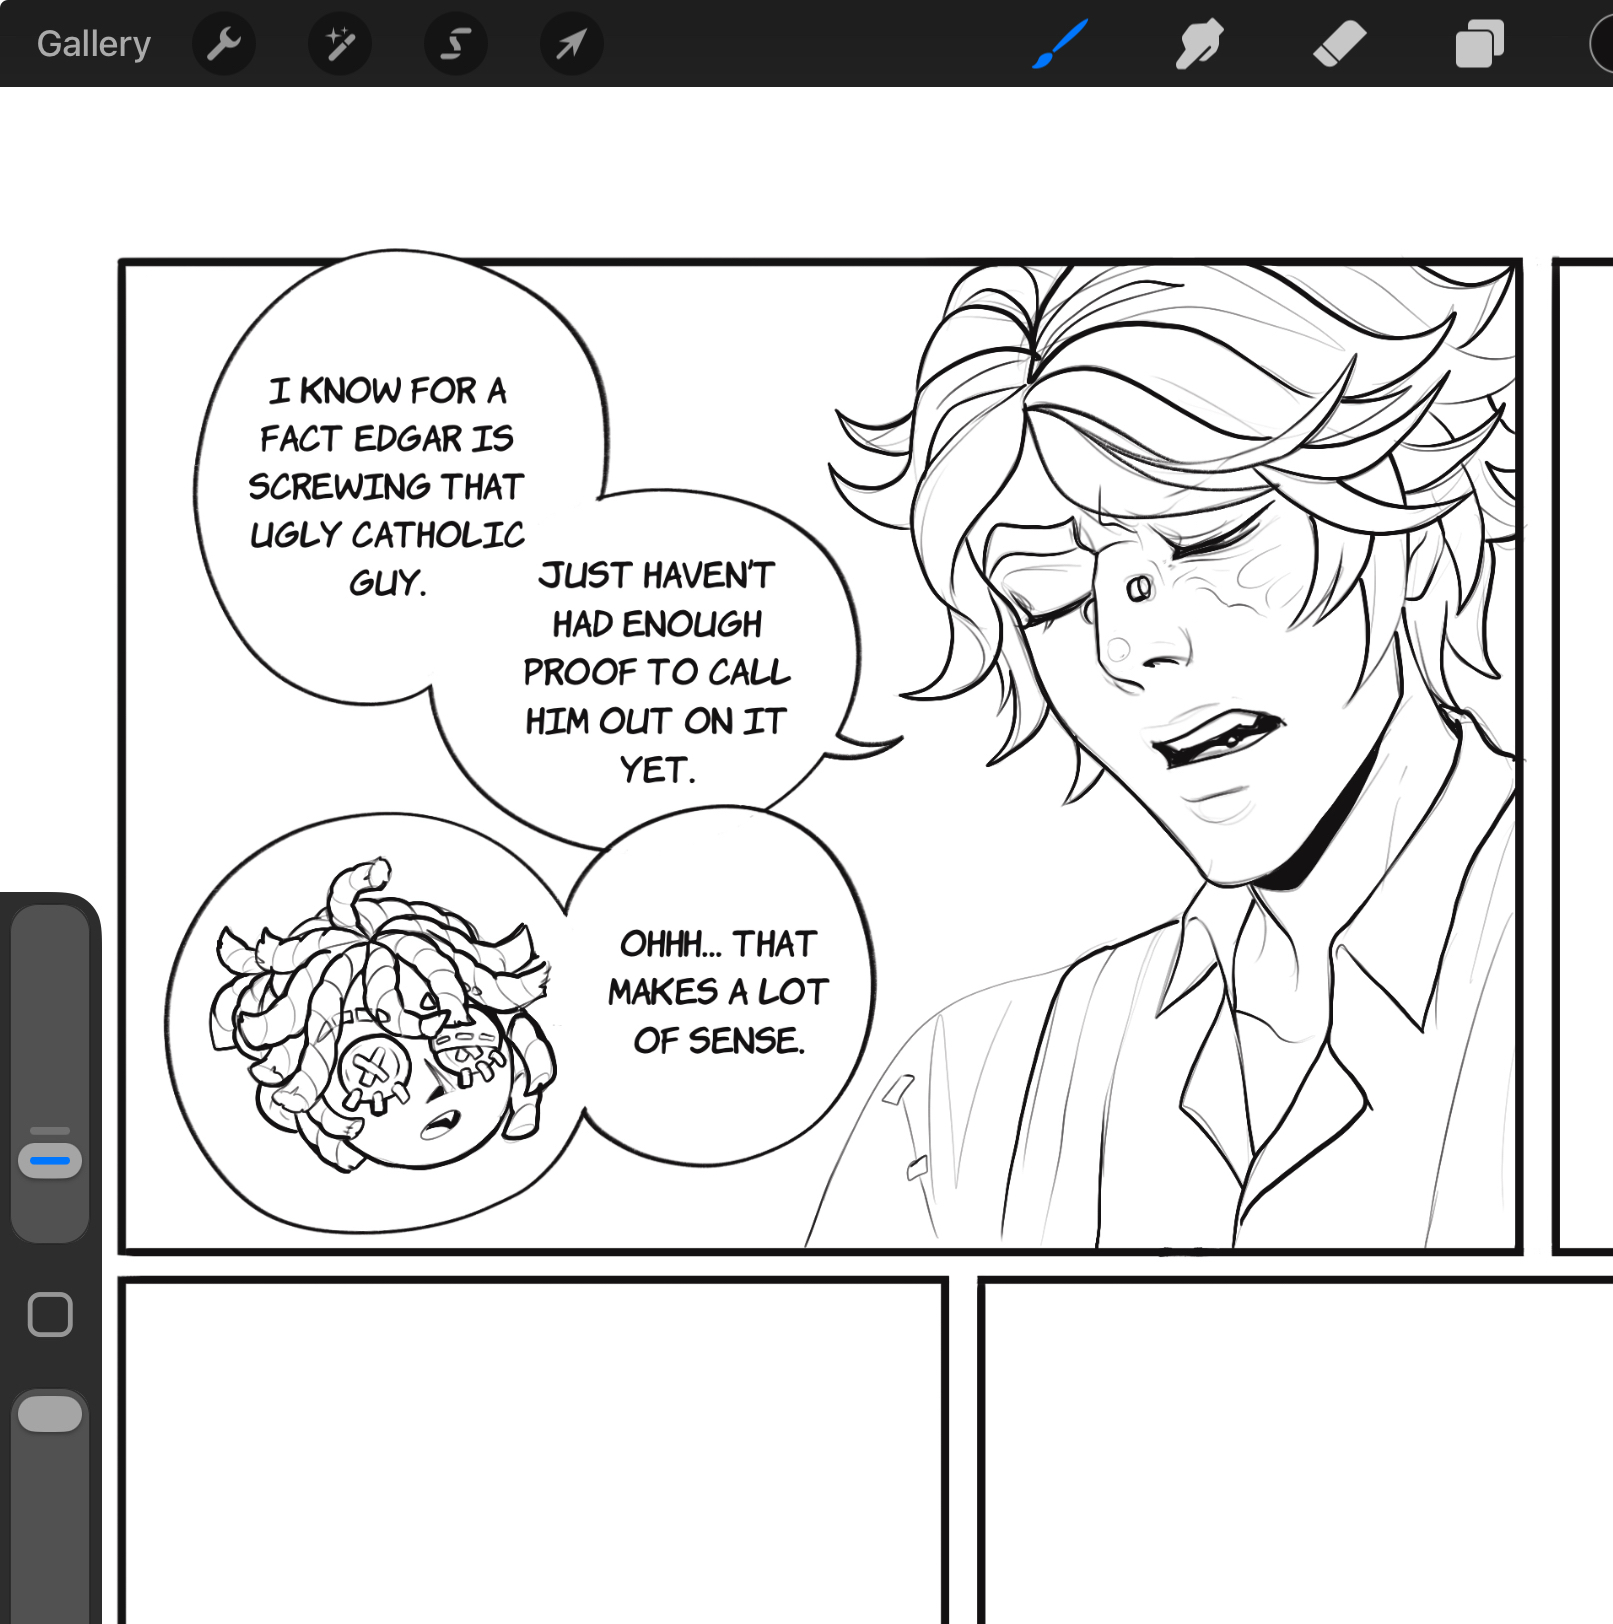Screen dimensions: 1613x1624
Task: Tap inside the empty bottom-right comic panel
Action: [1295, 1450]
